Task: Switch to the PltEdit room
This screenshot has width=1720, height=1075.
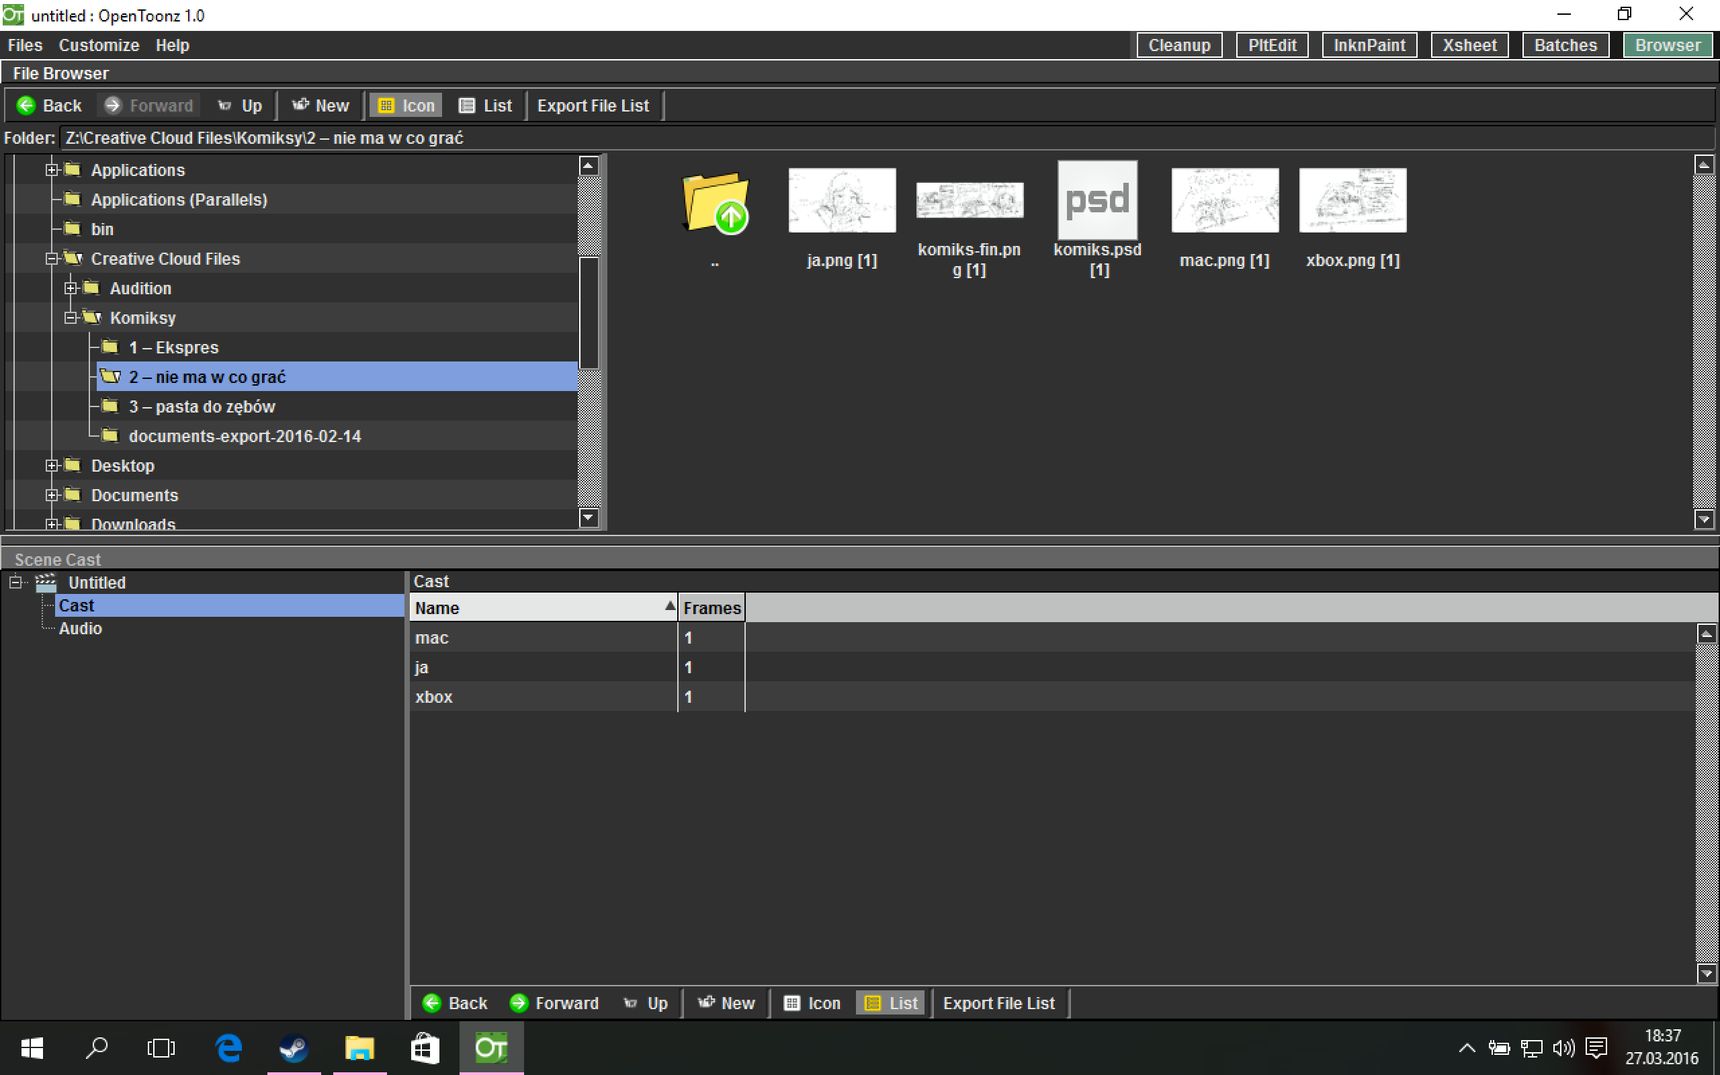Action: pos(1272,45)
